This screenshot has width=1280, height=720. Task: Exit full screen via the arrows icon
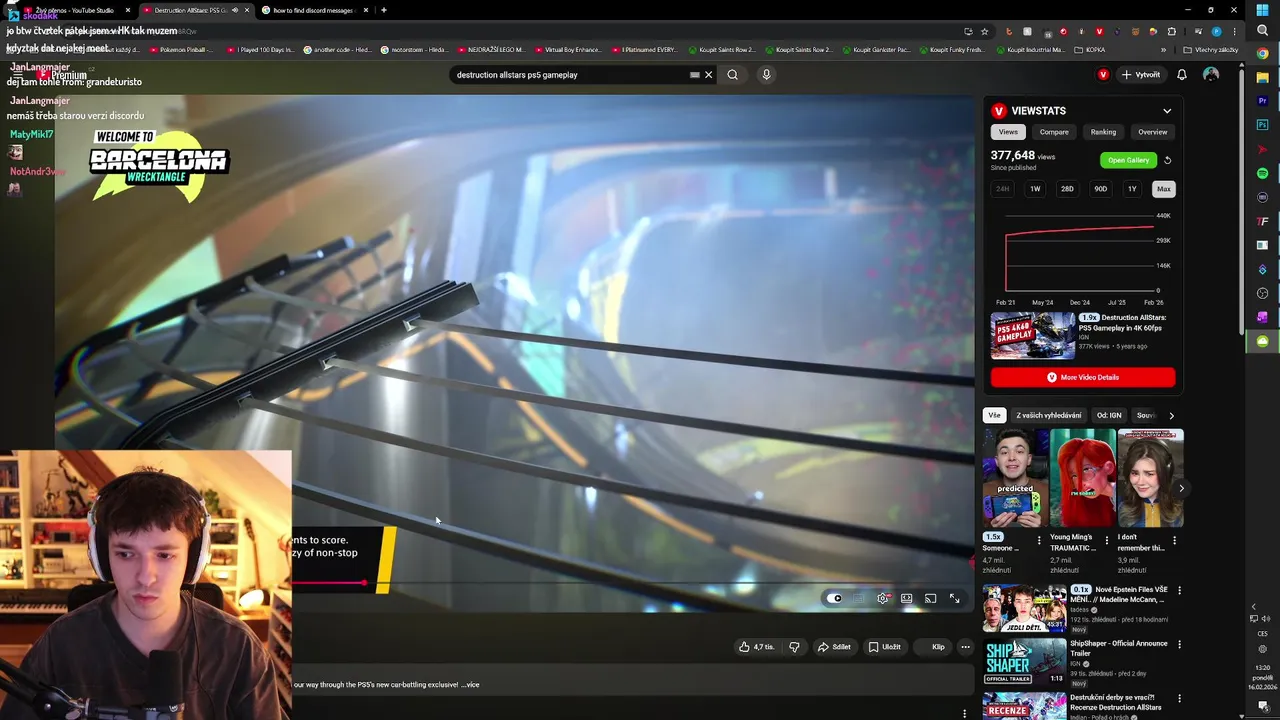pyautogui.click(x=955, y=598)
